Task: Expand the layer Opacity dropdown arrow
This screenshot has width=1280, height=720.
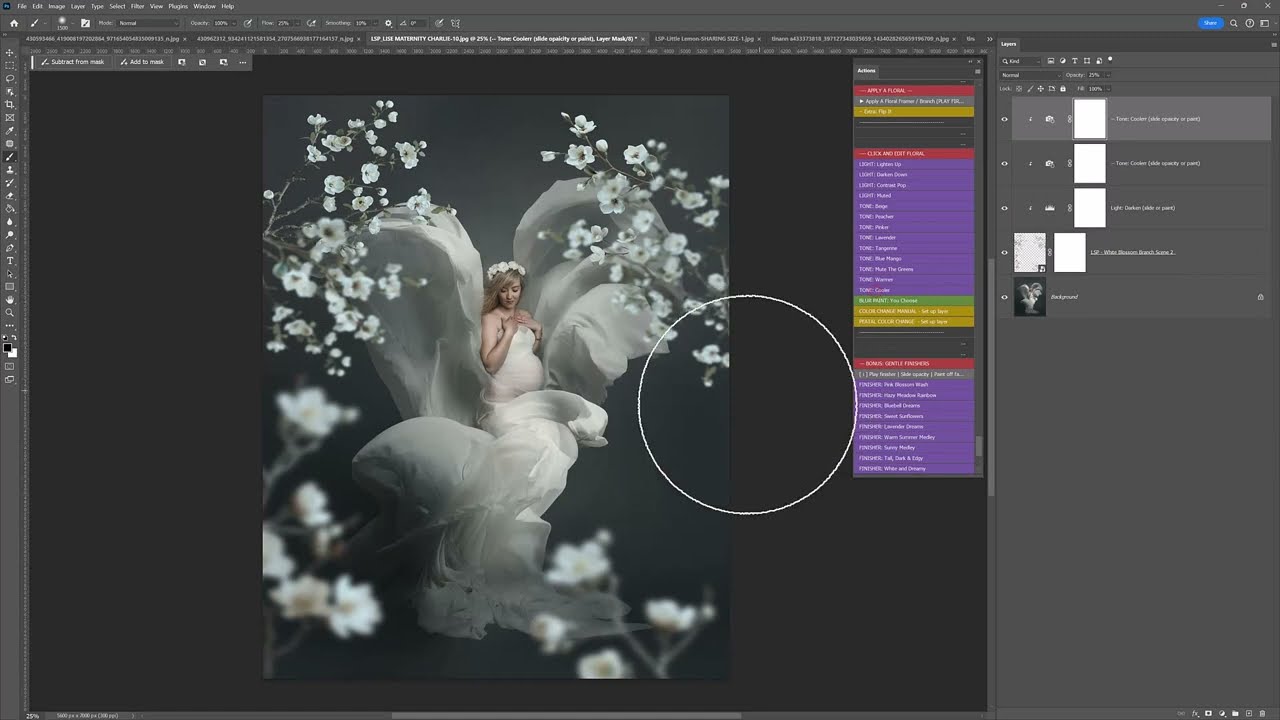Action: 1107,75
